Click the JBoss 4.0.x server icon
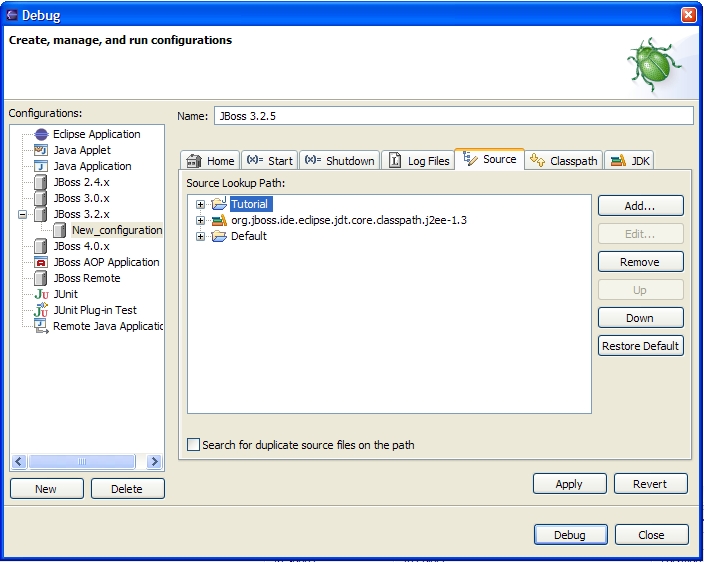Image resolution: width=704 pixels, height=562 pixels. 41,246
